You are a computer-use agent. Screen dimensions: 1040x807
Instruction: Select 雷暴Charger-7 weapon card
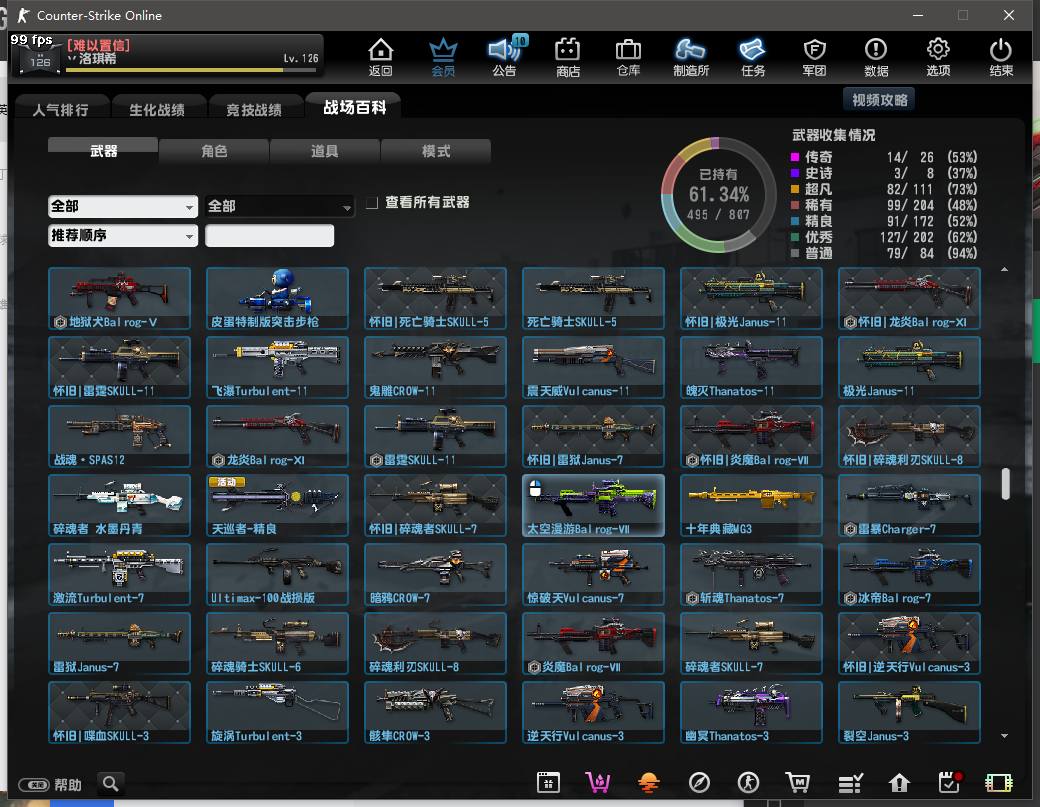pyautogui.click(x=909, y=505)
